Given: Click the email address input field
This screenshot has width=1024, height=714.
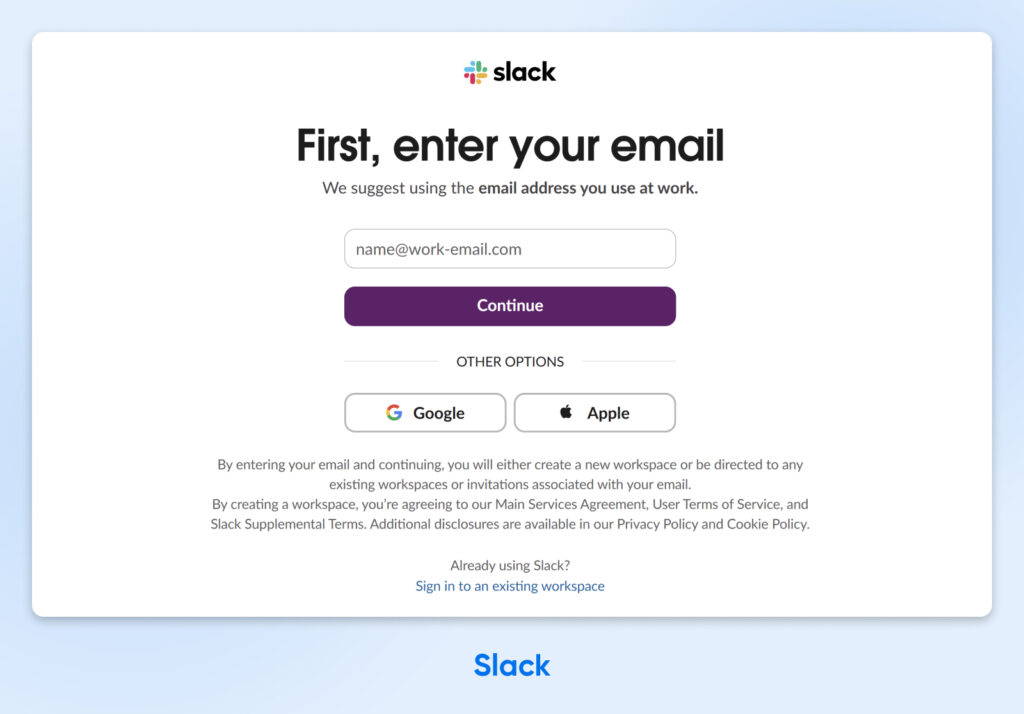Looking at the screenshot, I should 510,248.
